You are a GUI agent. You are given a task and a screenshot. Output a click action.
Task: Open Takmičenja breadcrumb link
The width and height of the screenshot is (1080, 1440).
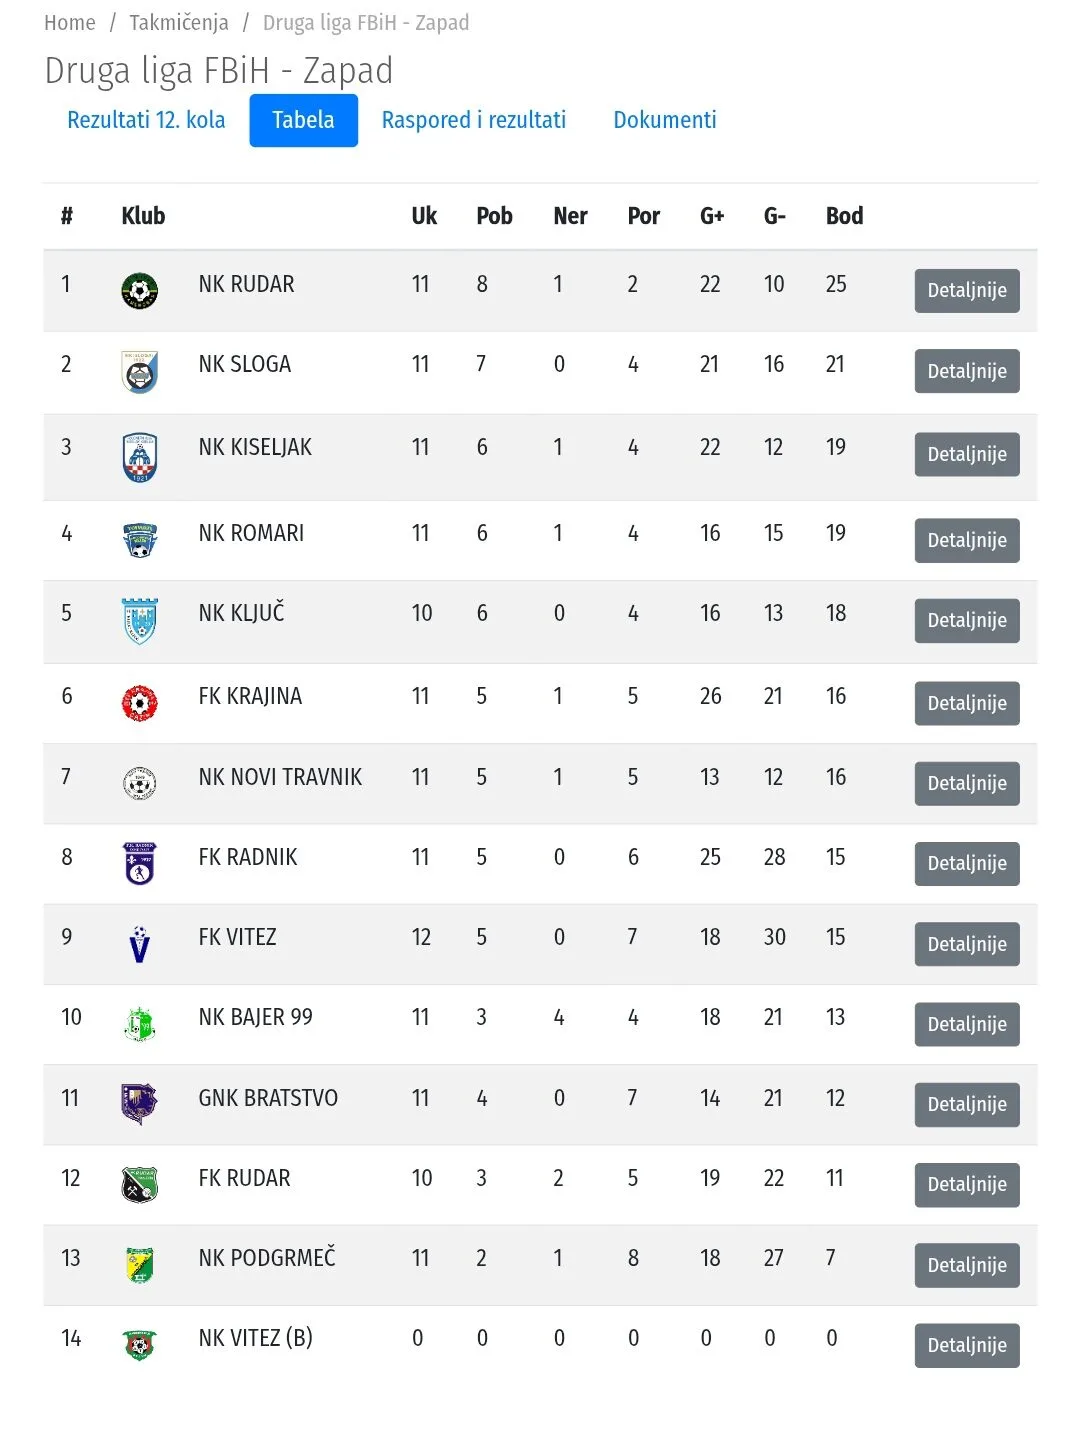pyautogui.click(x=178, y=22)
